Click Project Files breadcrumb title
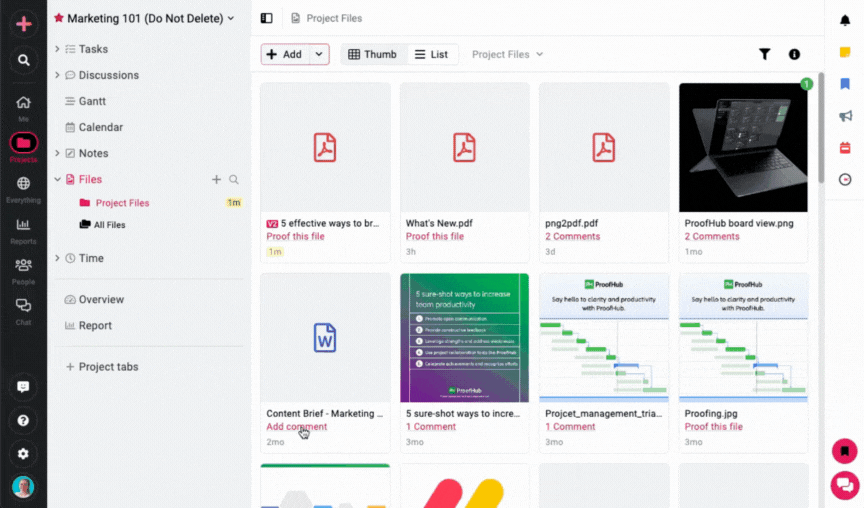 334,18
